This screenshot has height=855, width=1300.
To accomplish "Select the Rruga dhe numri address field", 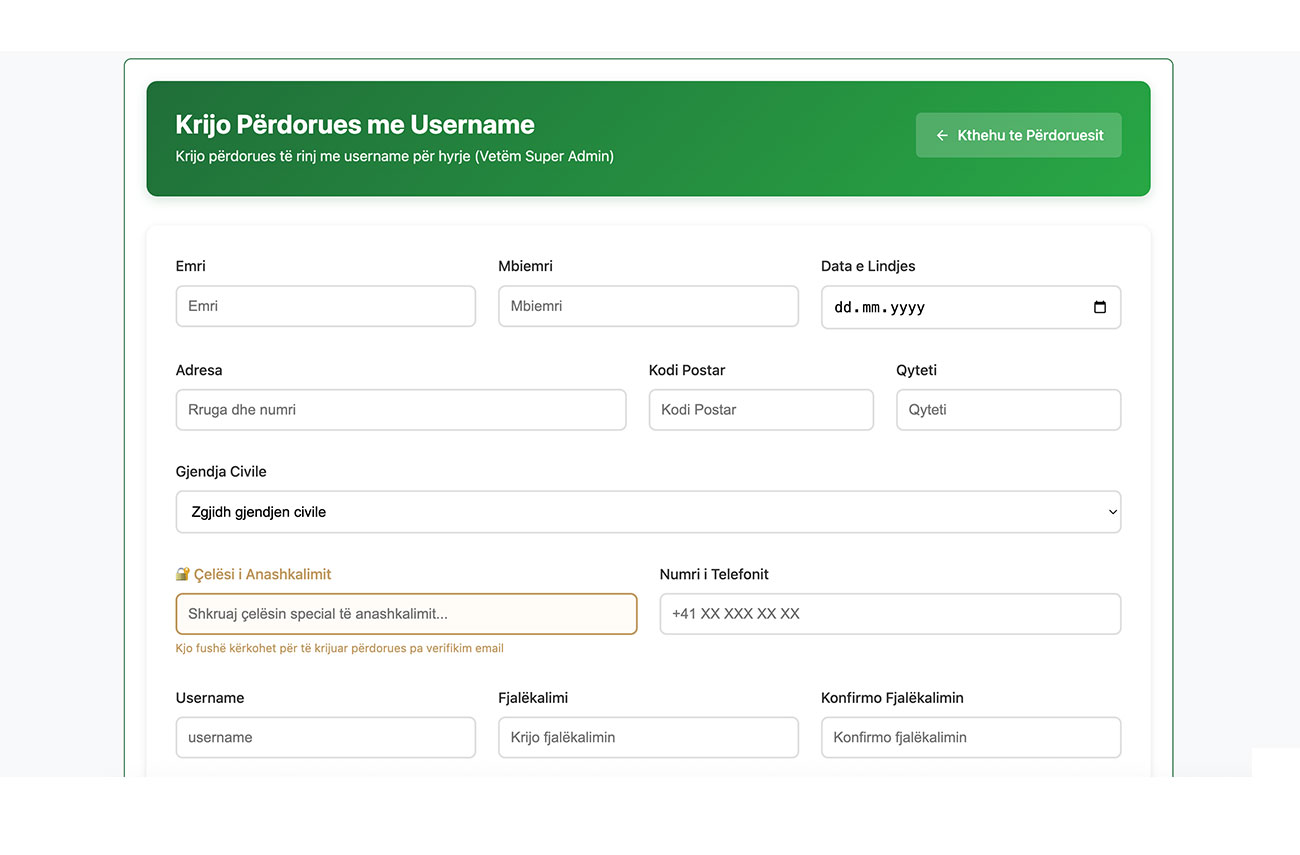I will (400, 410).
